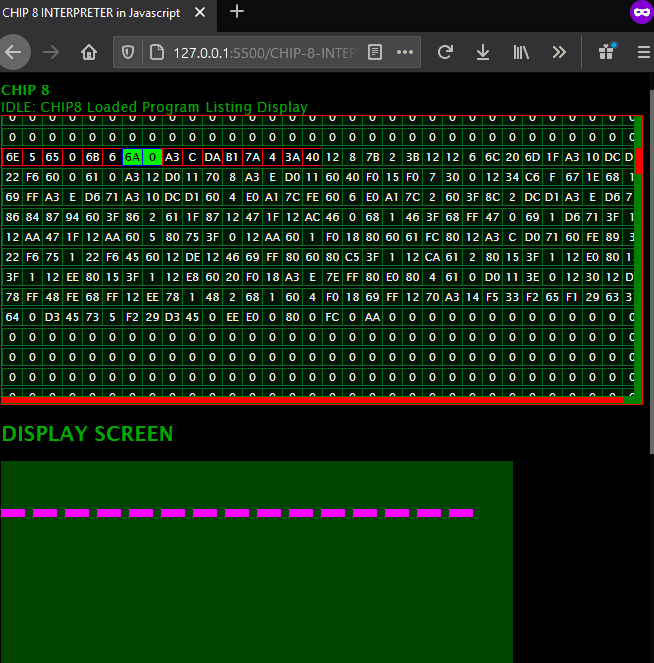Open the Downloads arrow icon

pos(483,52)
